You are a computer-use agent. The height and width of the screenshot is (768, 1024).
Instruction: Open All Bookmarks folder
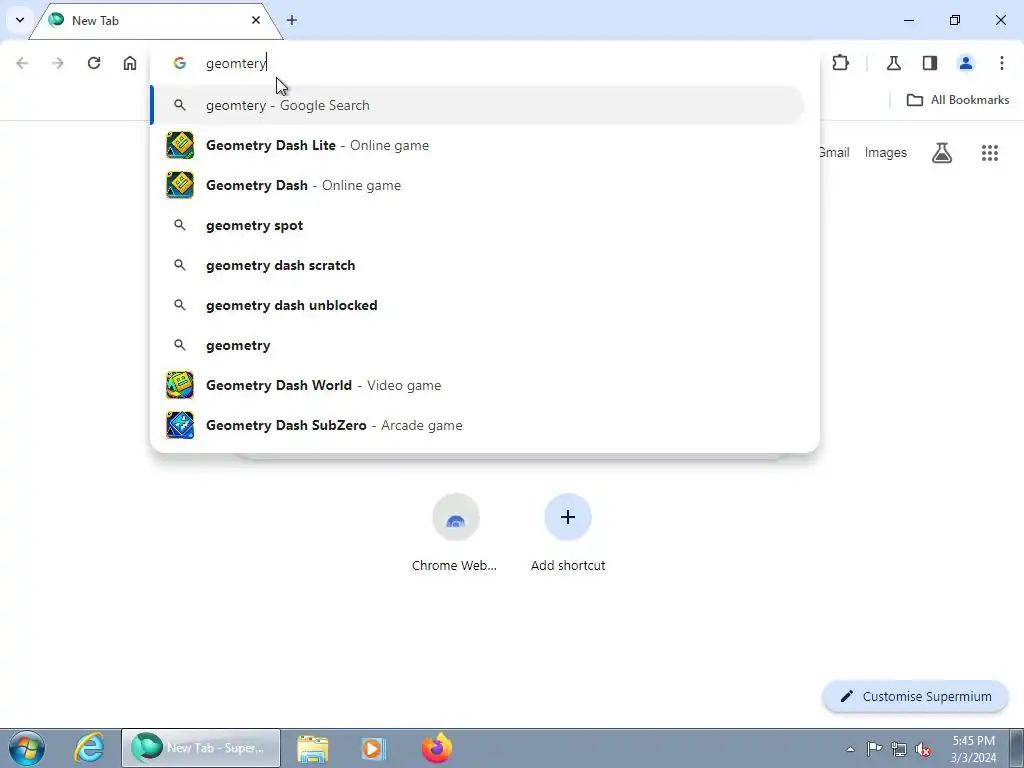click(x=958, y=100)
